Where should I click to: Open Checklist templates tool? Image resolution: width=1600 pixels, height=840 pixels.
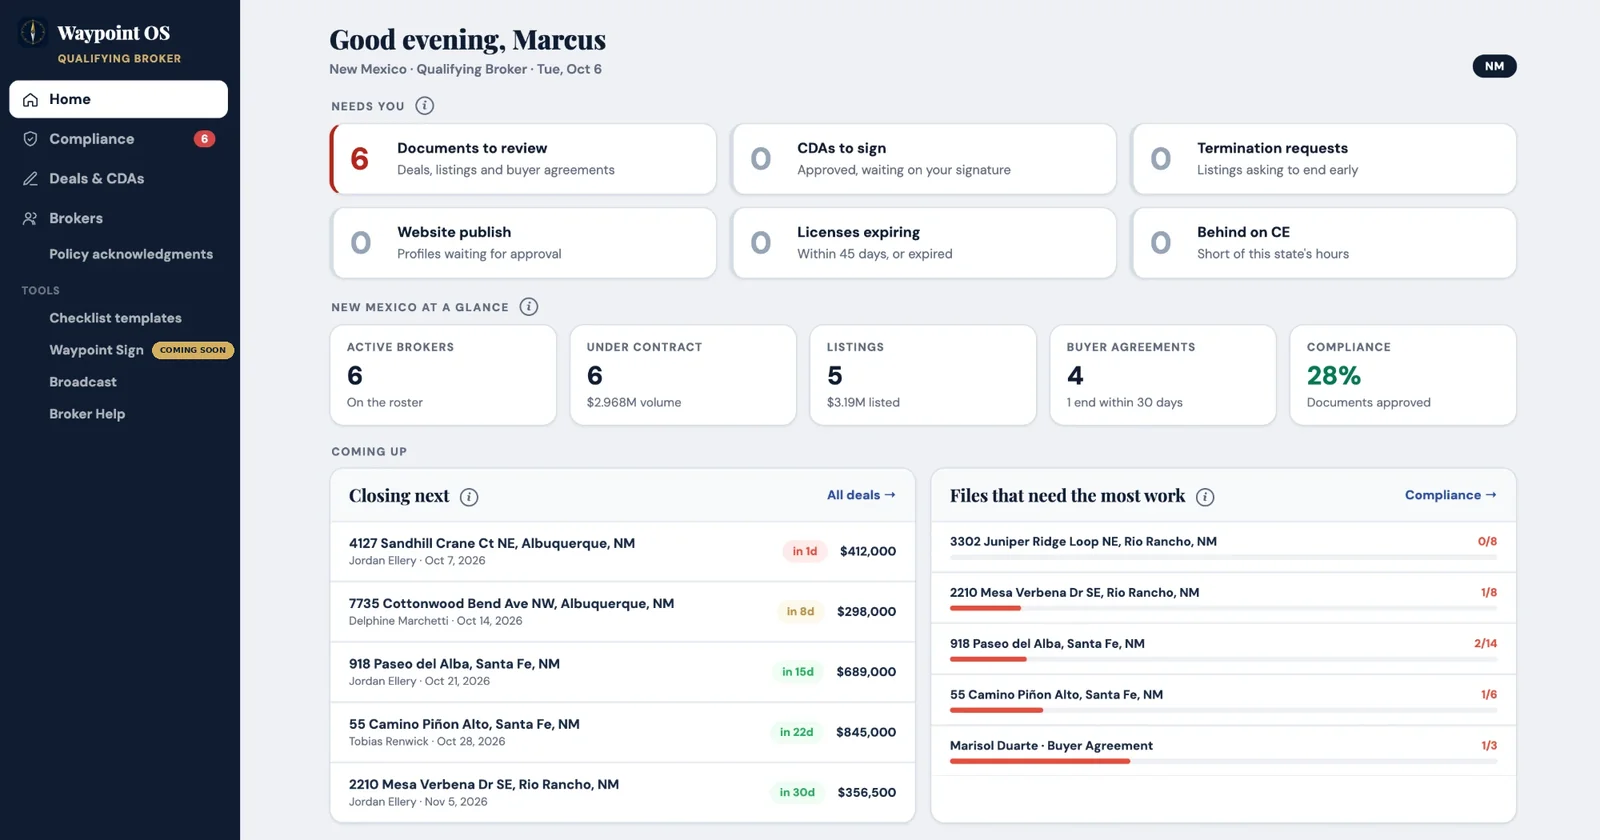[115, 318]
